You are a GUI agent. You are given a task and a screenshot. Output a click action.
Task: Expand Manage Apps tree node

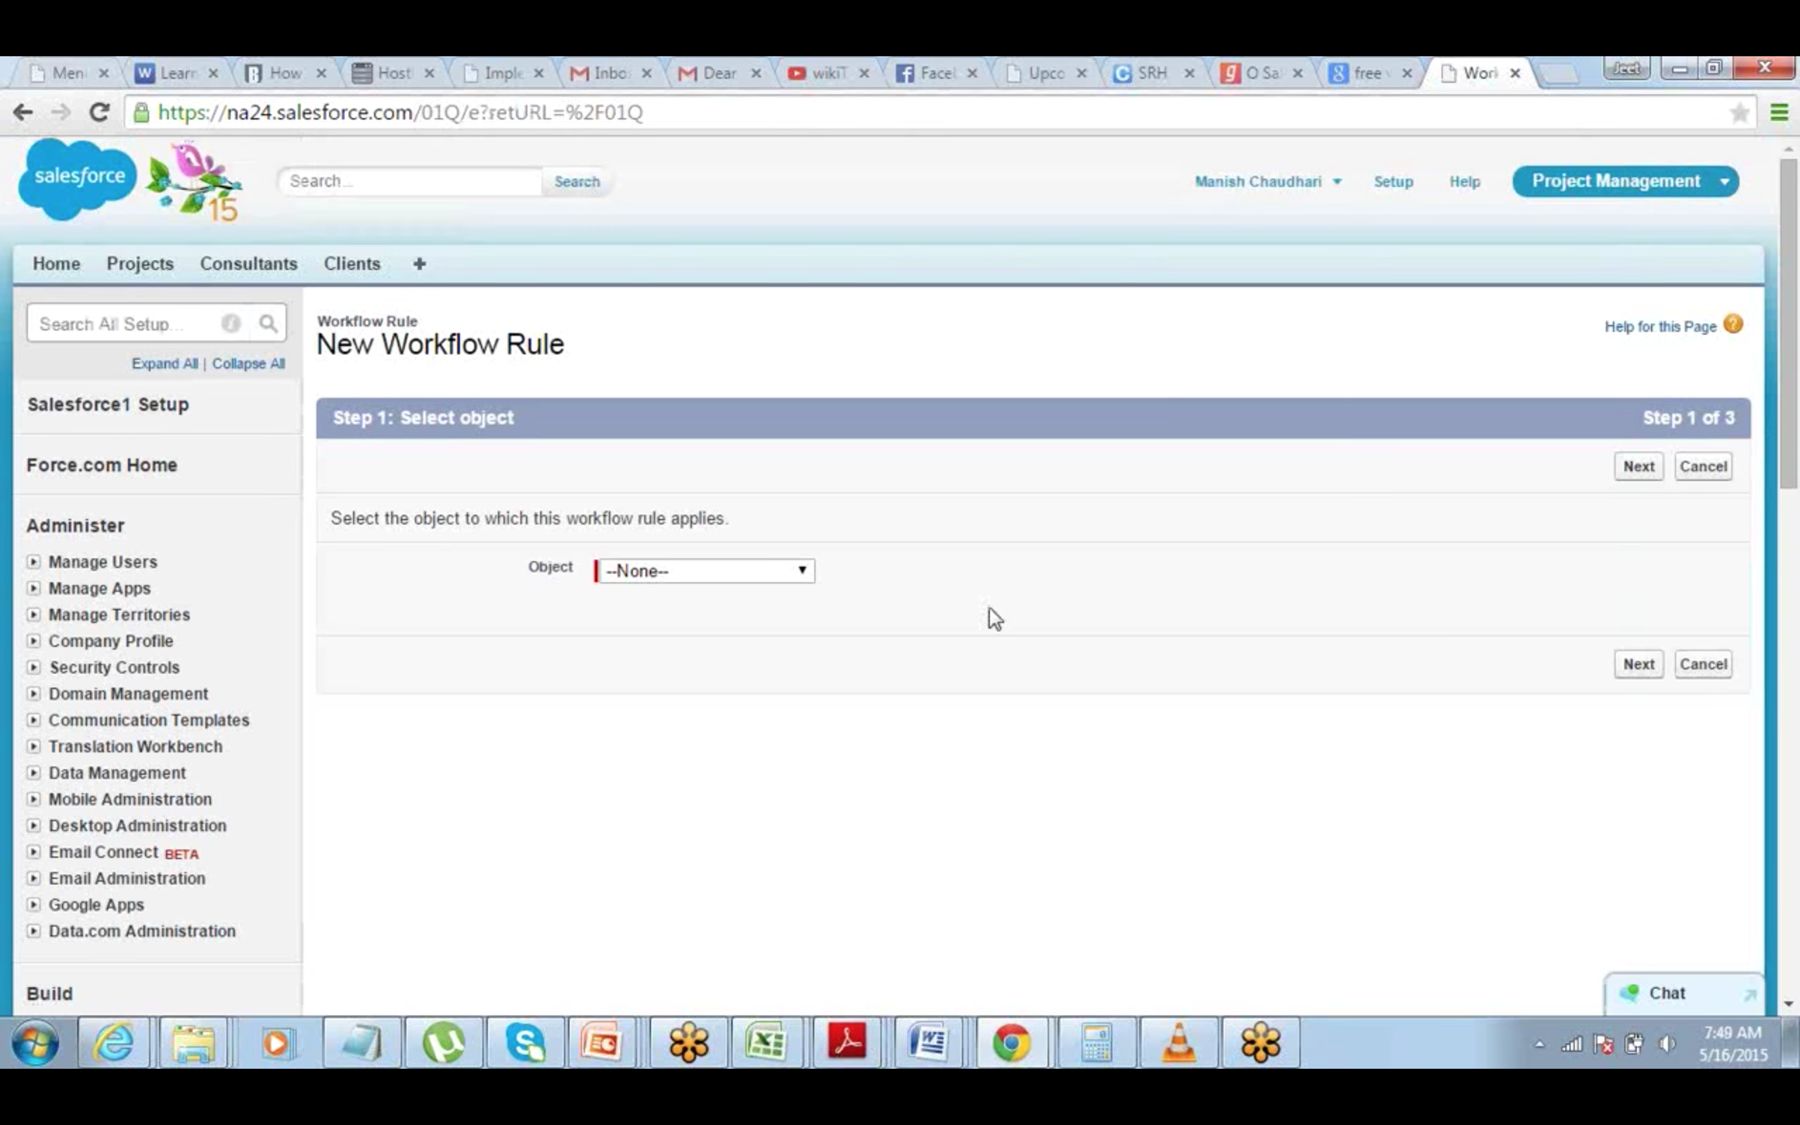tap(33, 588)
